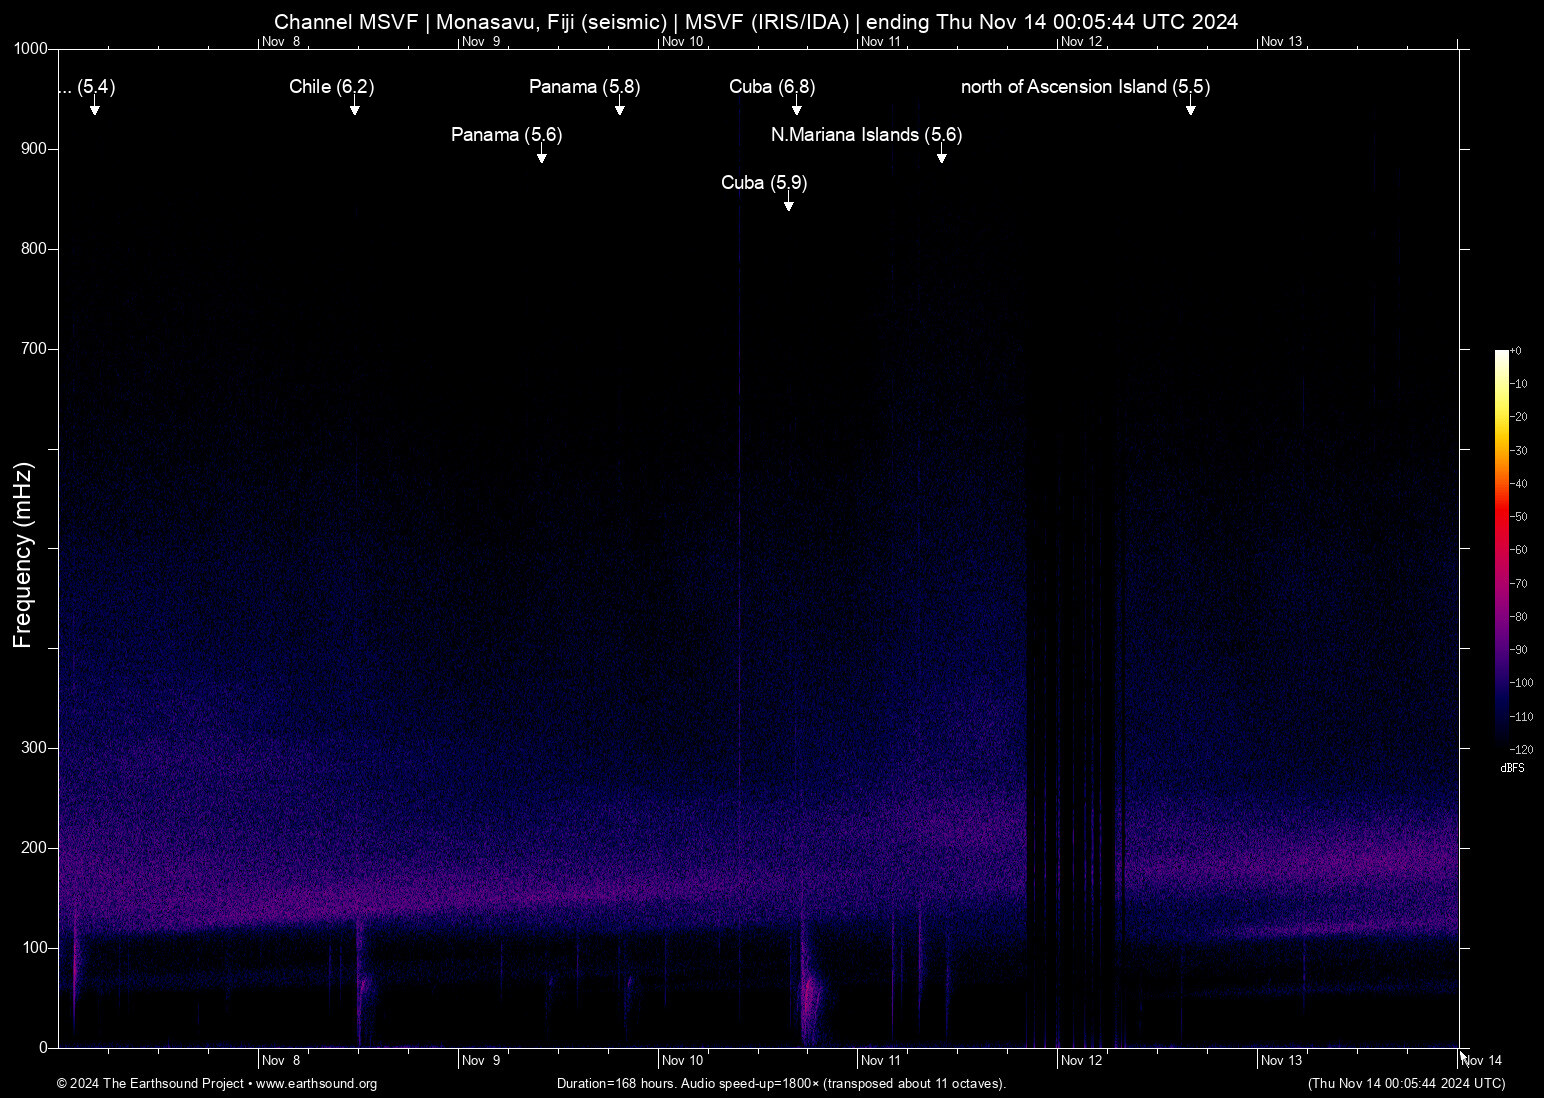Select the N.Mariana Islands (5.6) marker arrow

[x=940, y=156]
